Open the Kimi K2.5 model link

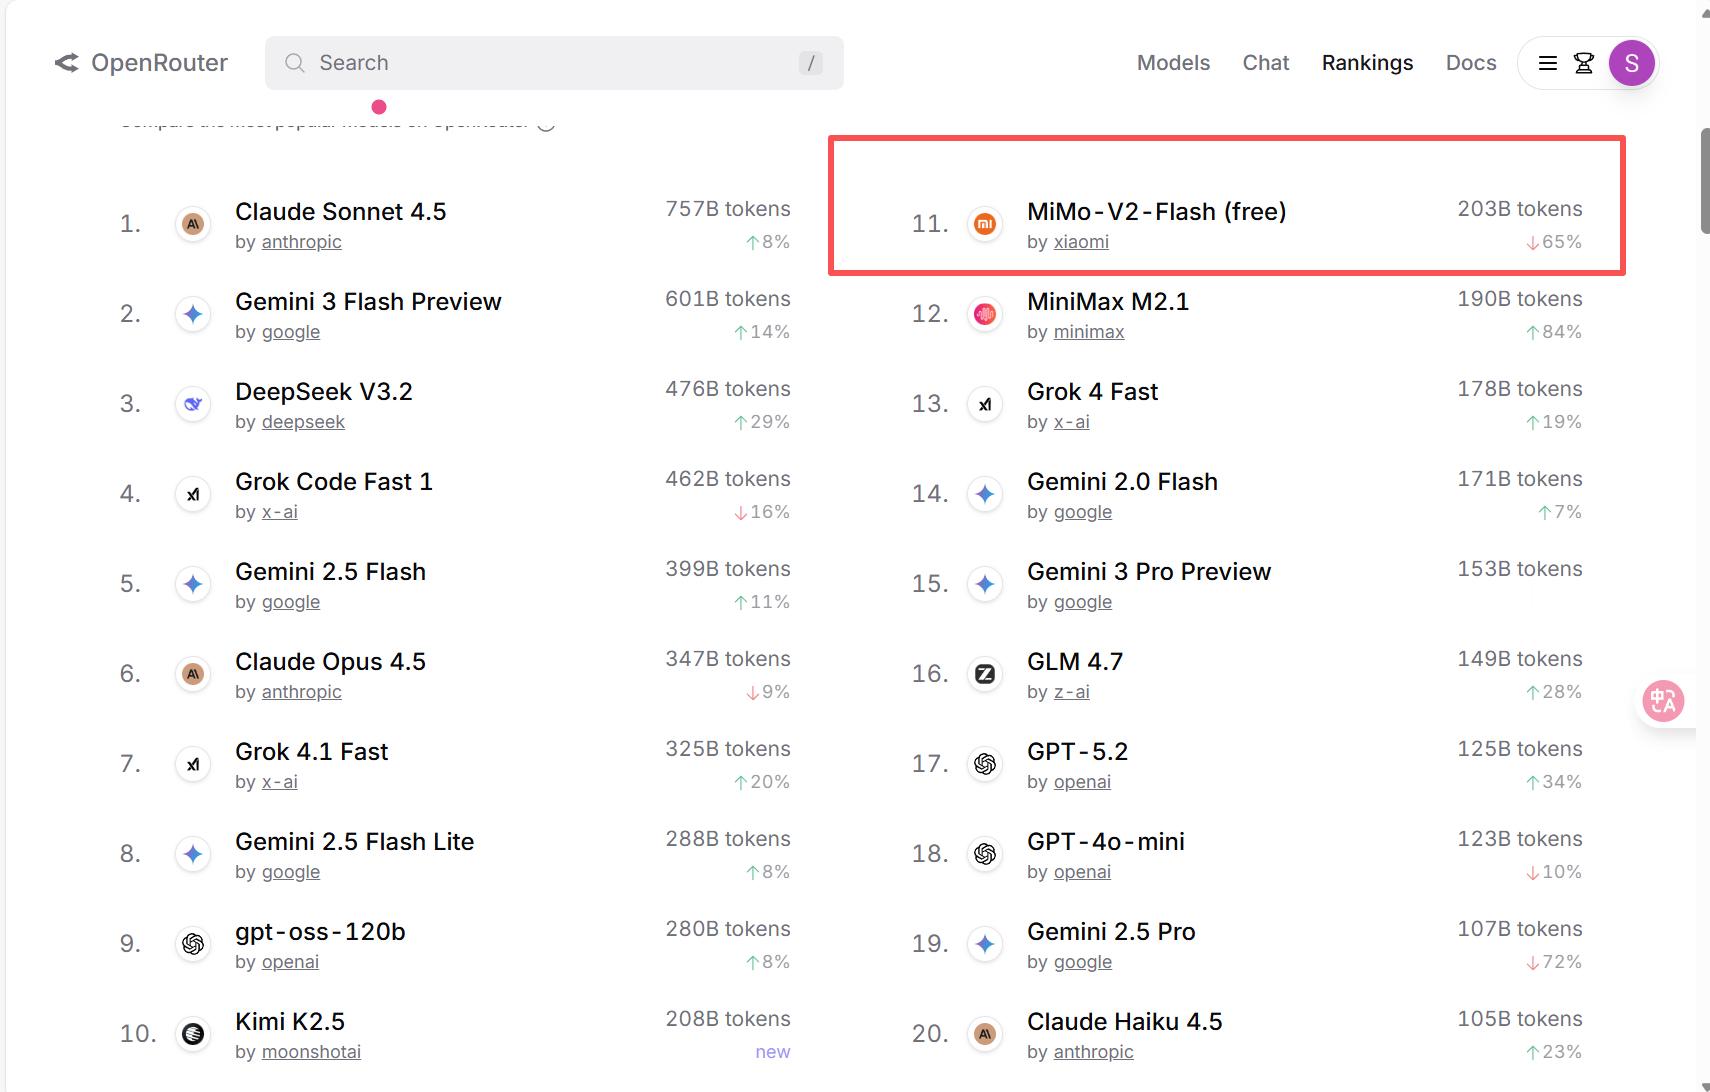(290, 1022)
